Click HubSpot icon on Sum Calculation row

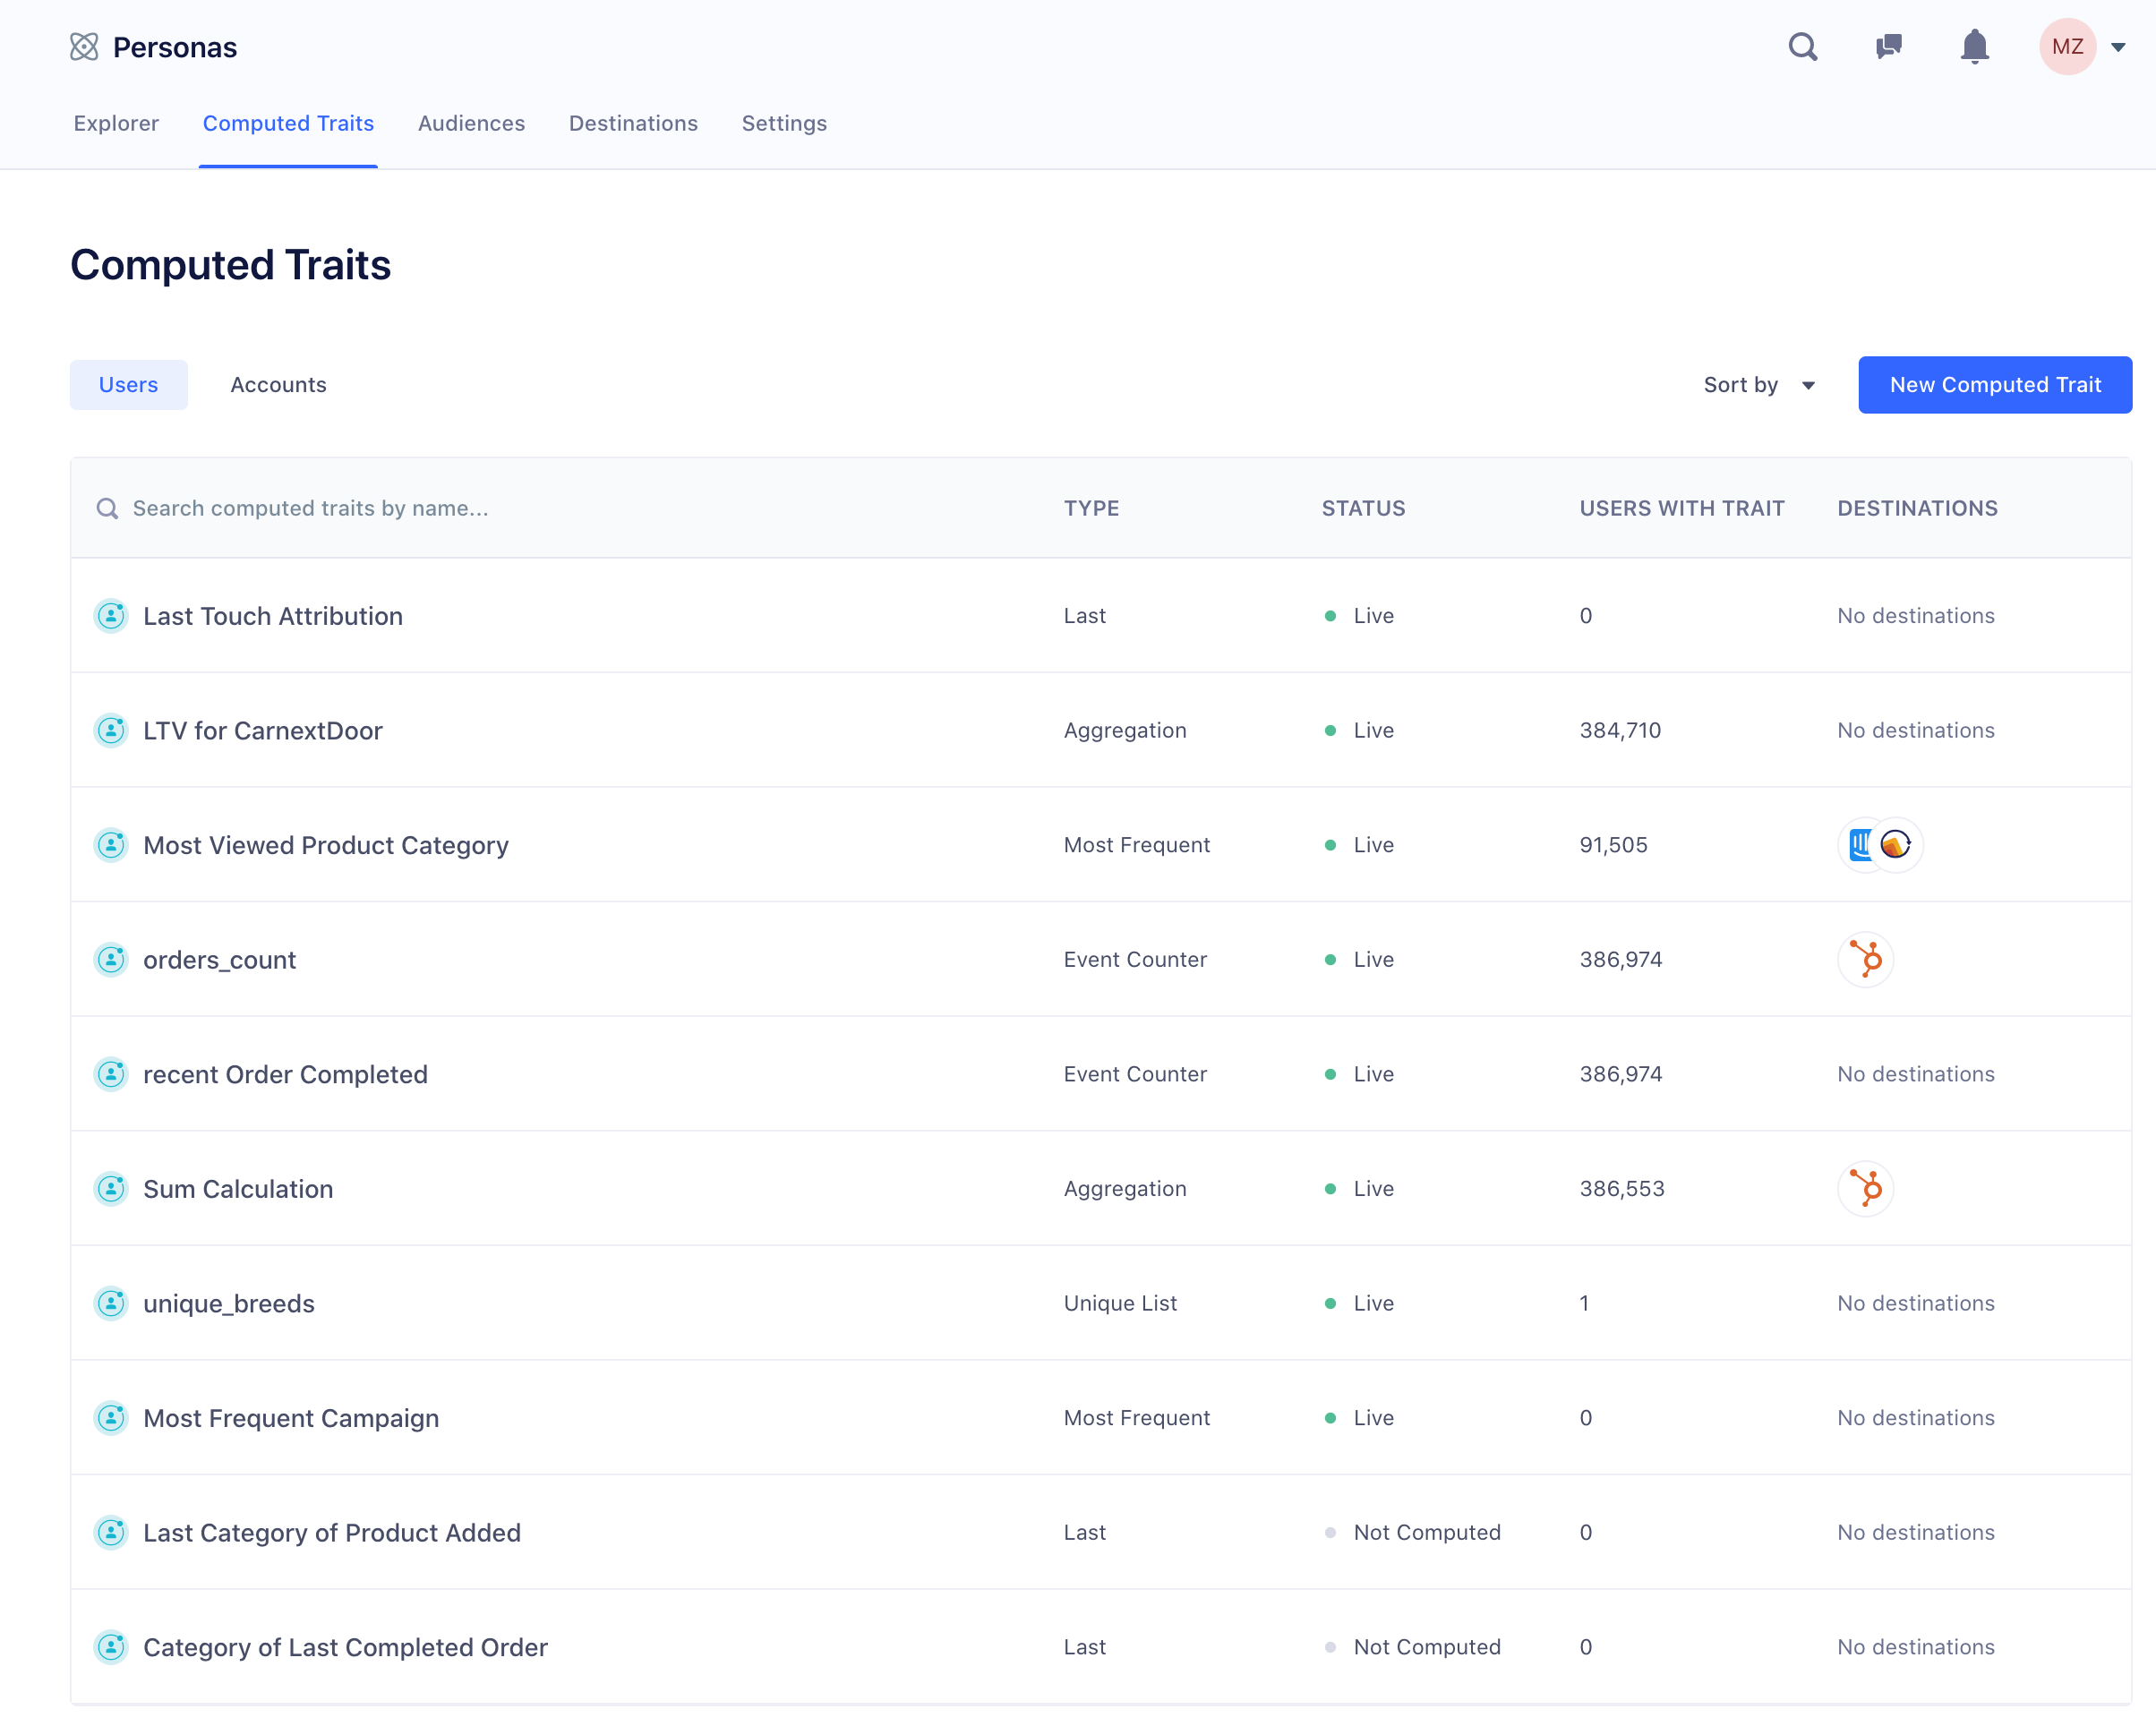coord(1865,1188)
